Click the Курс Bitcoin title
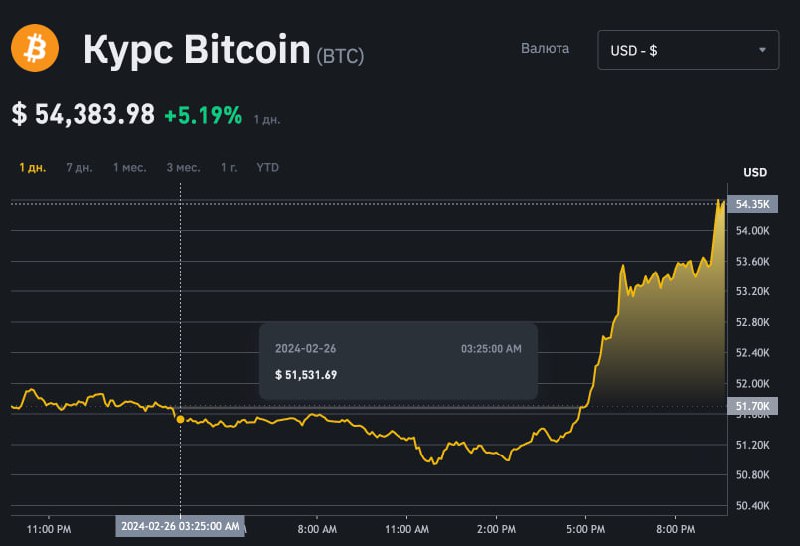 pyautogui.click(x=196, y=49)
